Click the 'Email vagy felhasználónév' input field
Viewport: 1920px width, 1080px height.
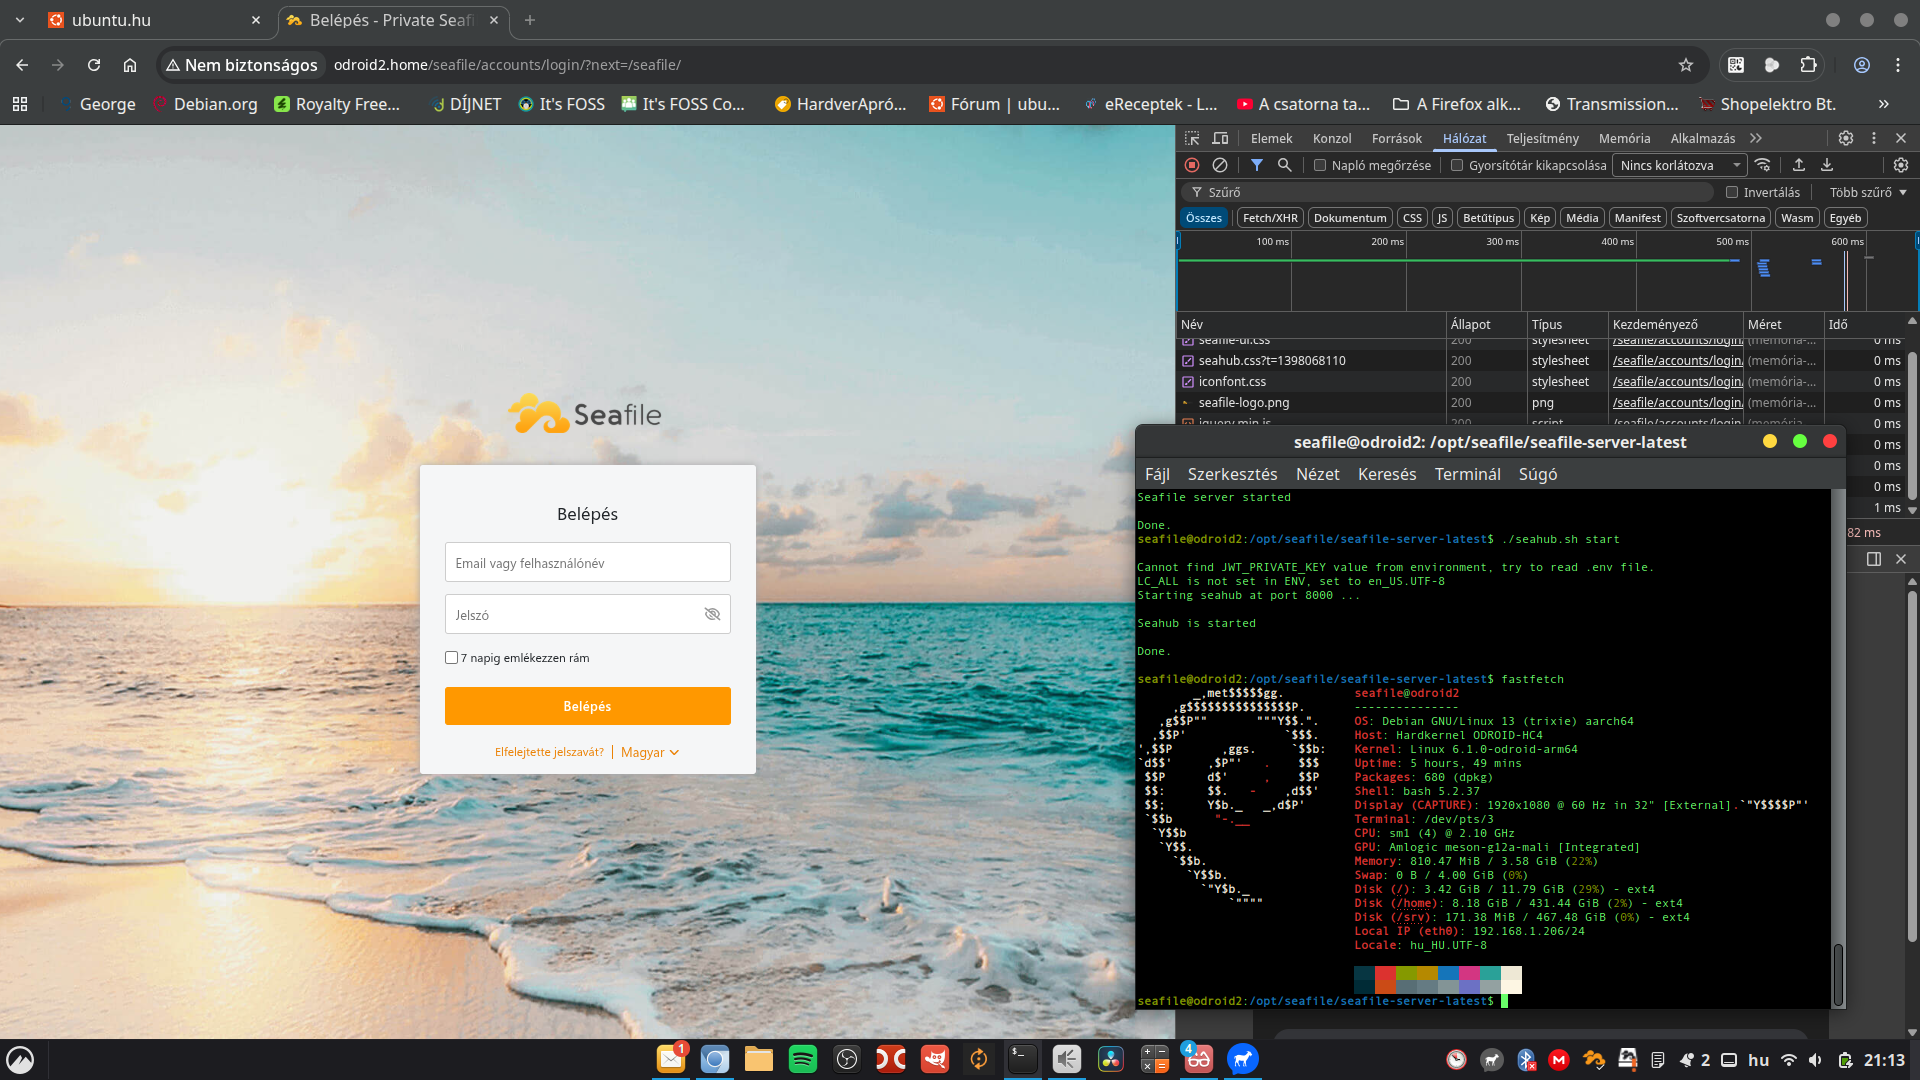pos(588,562)
